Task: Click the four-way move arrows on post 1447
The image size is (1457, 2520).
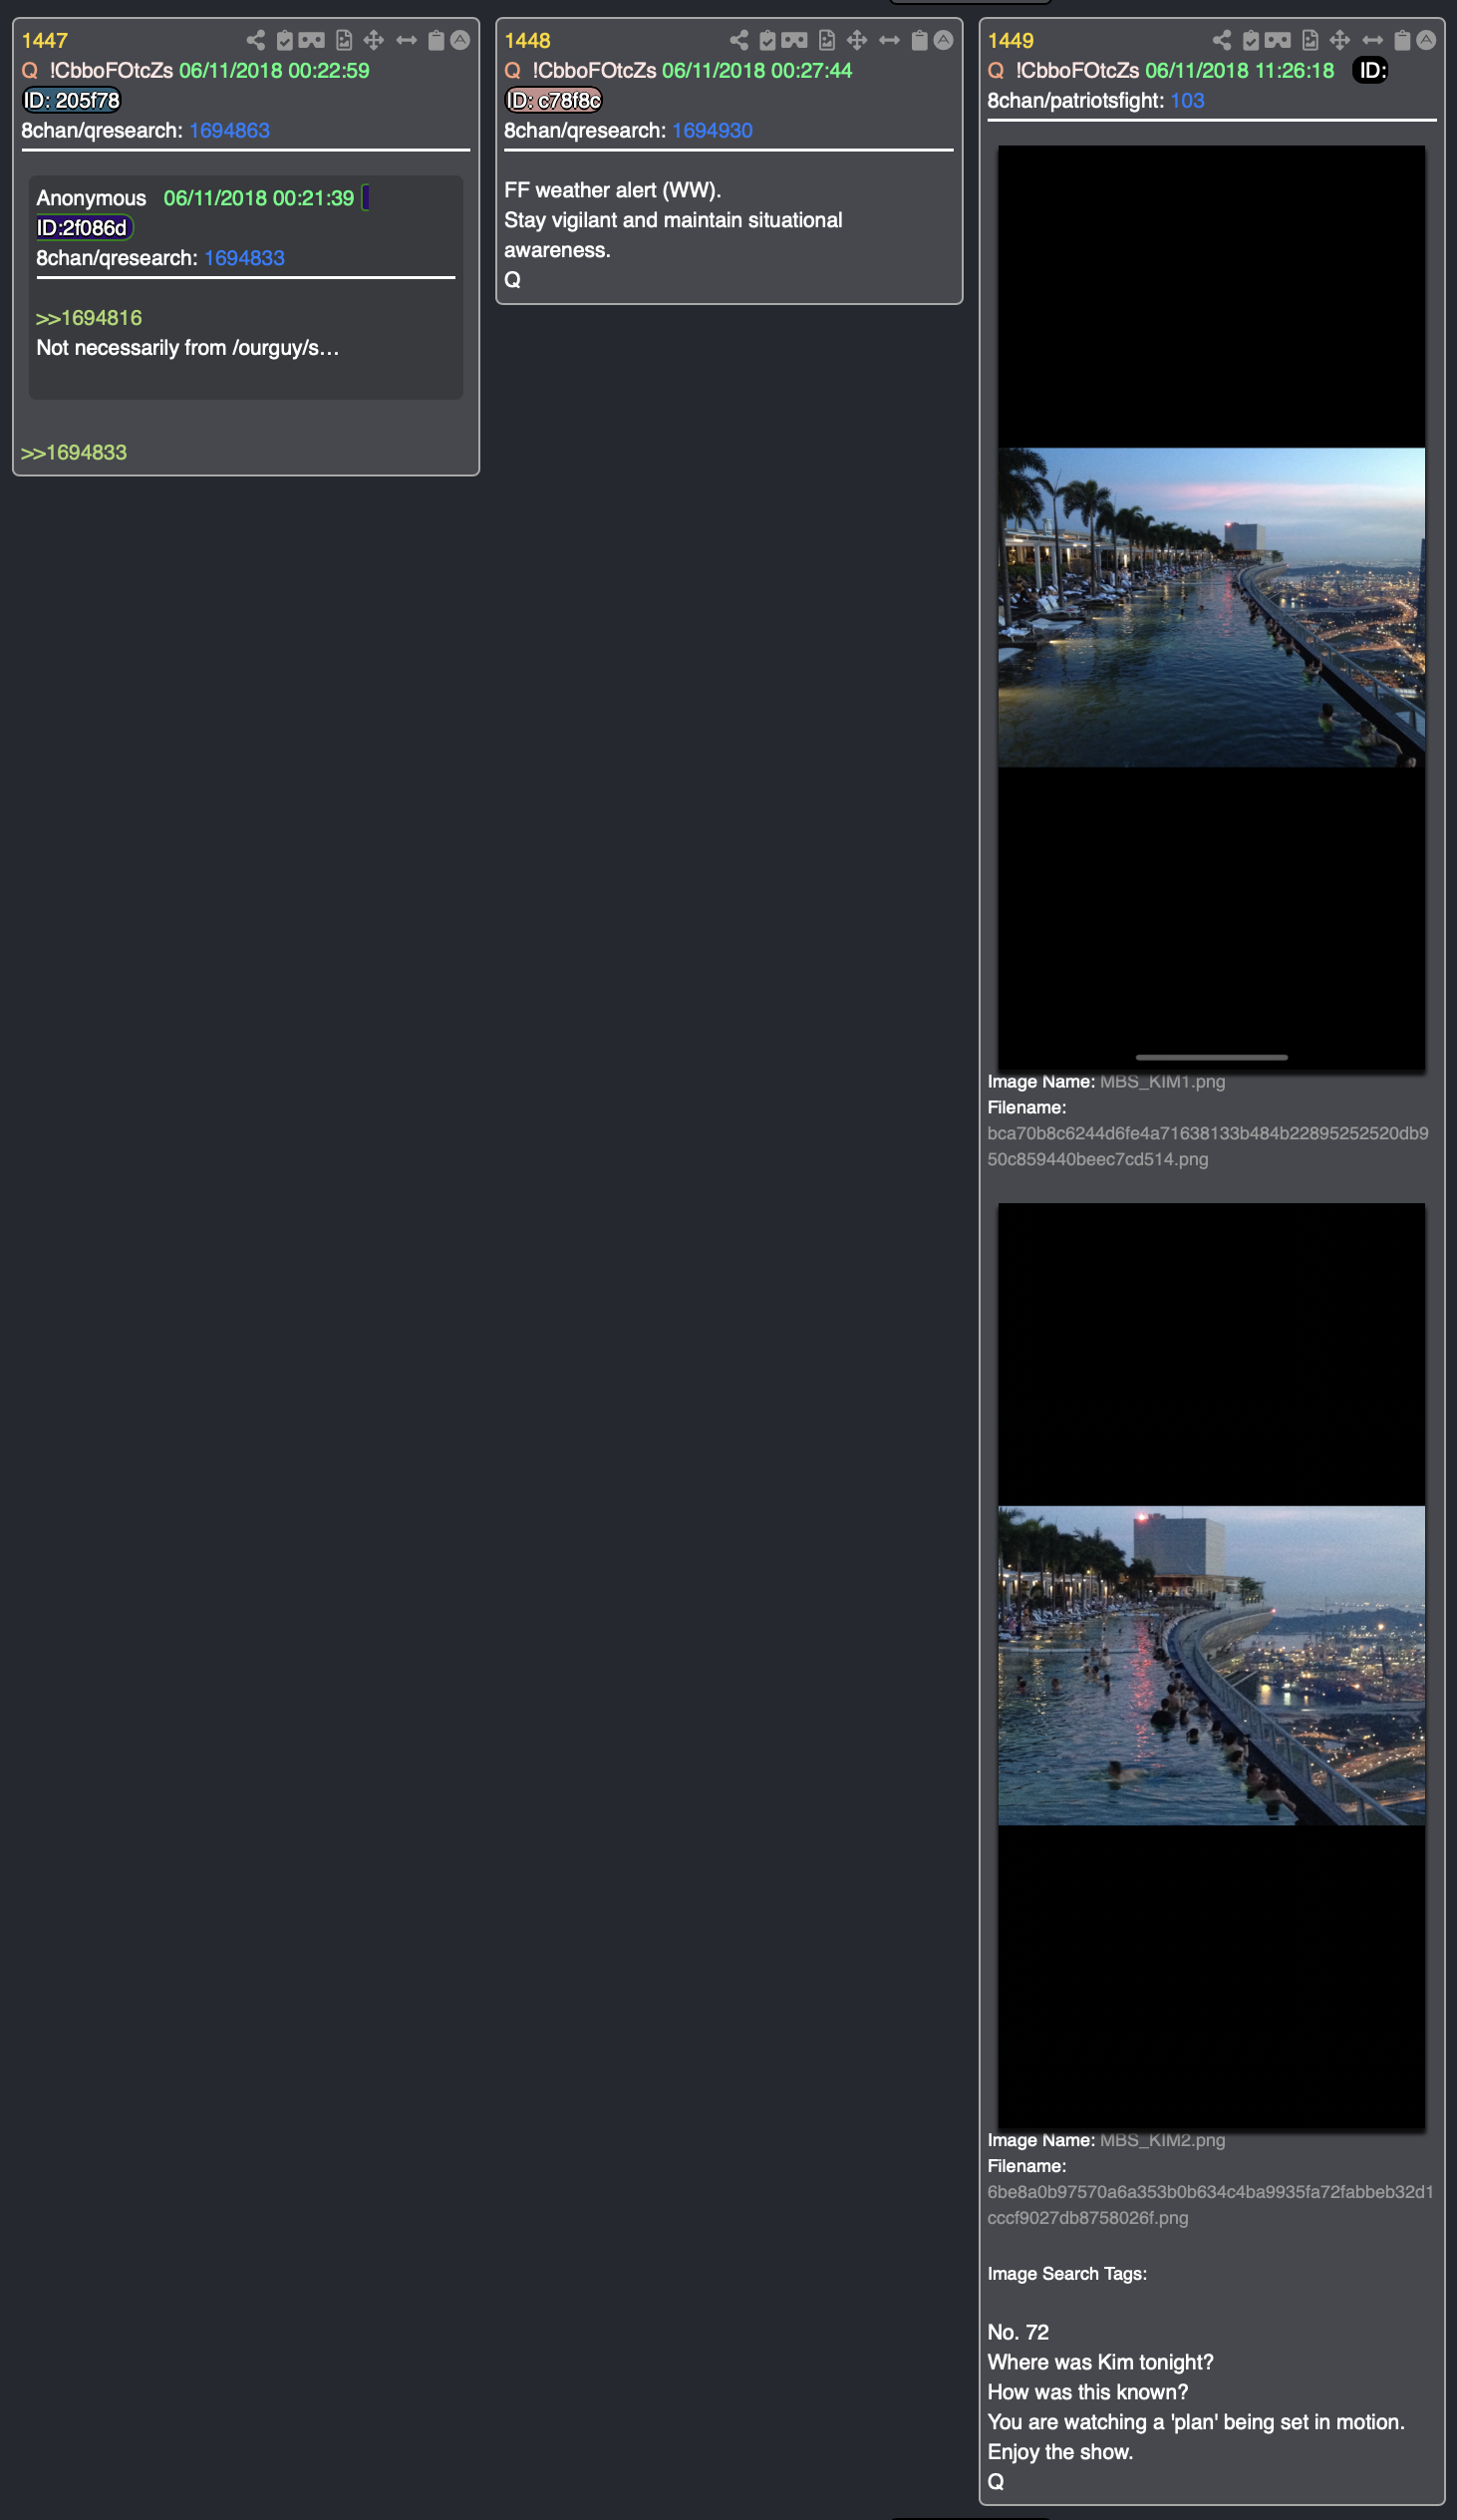Action: (x=374, y=40)
